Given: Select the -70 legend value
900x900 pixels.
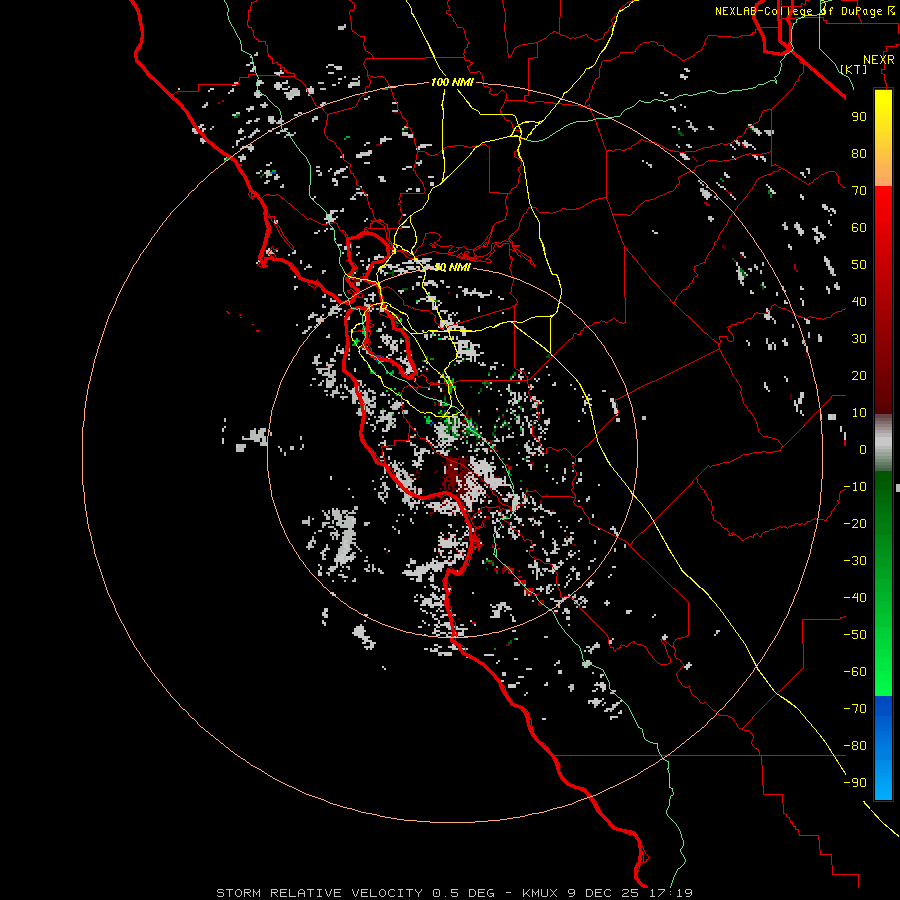Looking at the screenshot, I should [x=855, y=709].
